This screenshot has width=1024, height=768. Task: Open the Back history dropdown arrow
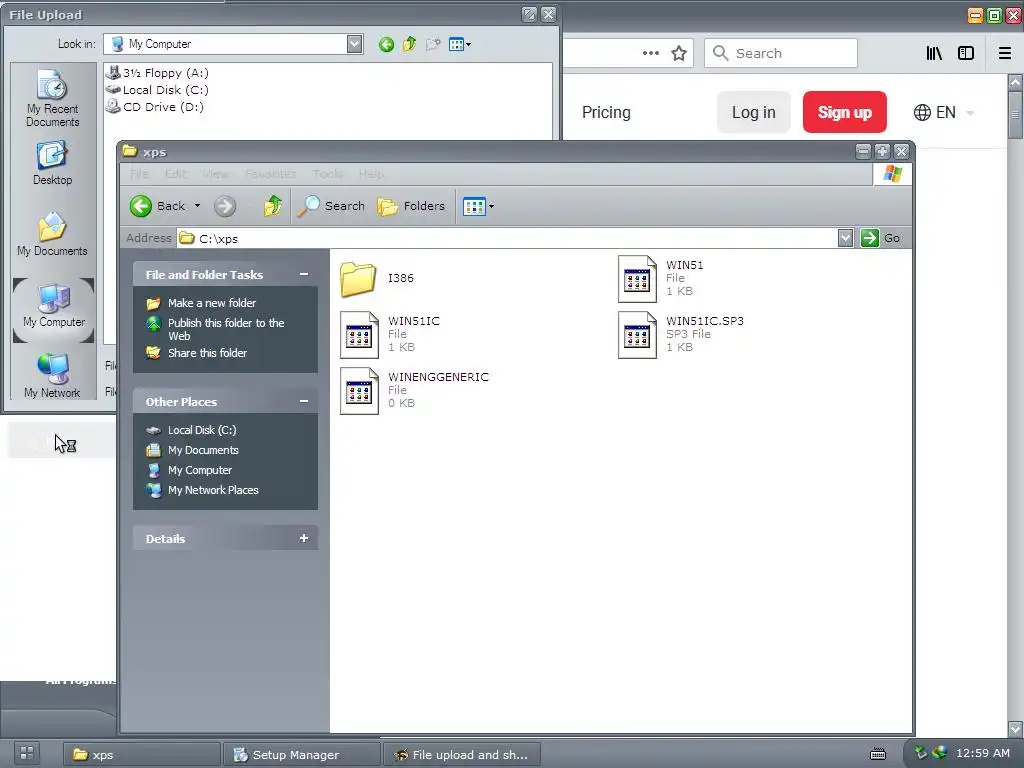pos(197,206)
